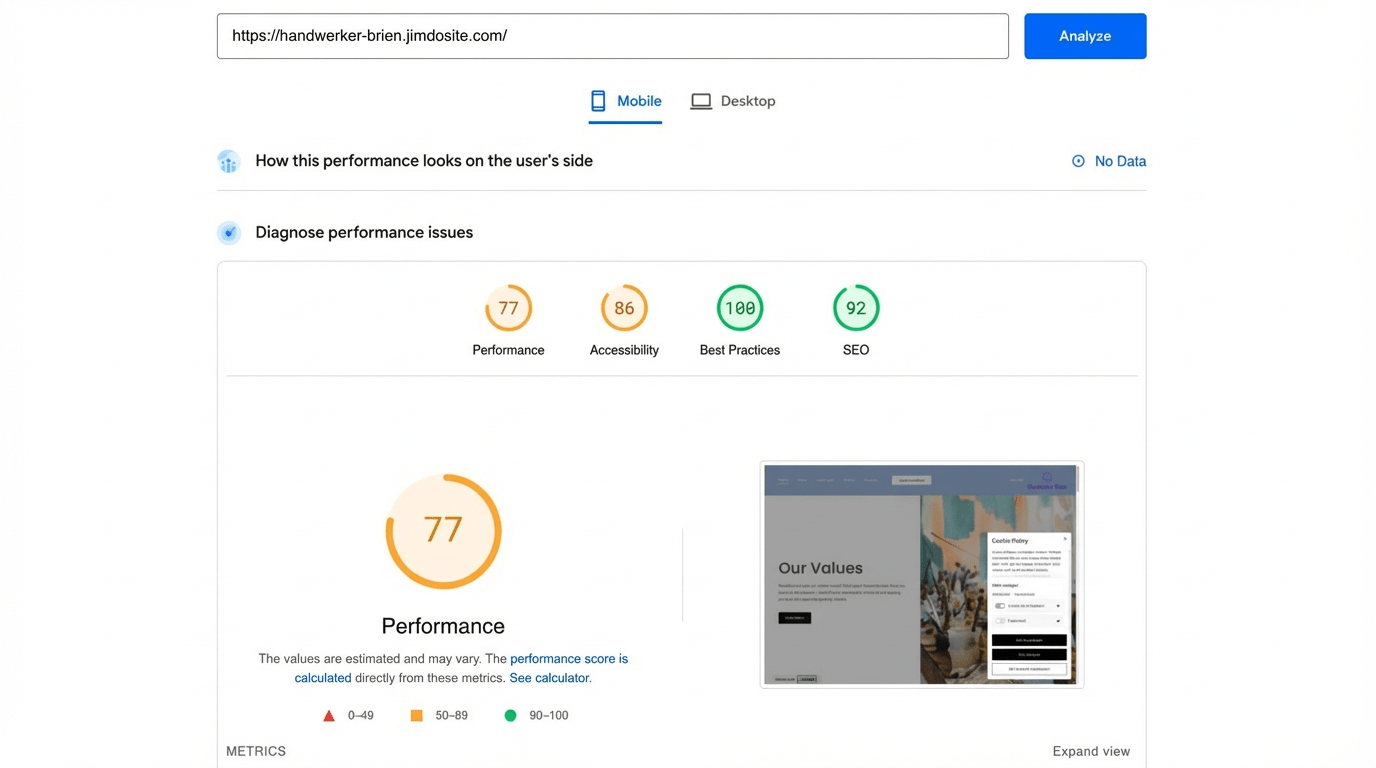This screenshot has height=768, width=1376.
Task: Toggle Expand view for metrics
Action: coord(1091,751)
